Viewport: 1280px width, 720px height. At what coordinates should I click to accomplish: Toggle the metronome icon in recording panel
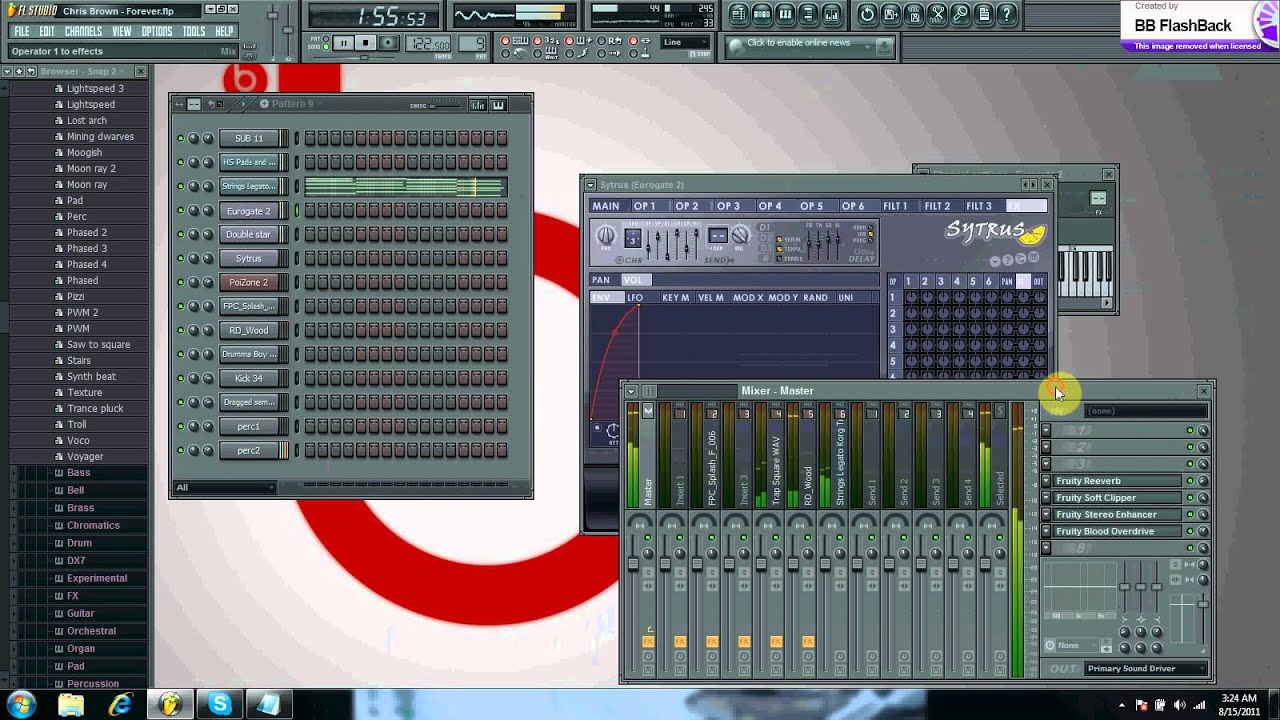coord(515,53)
